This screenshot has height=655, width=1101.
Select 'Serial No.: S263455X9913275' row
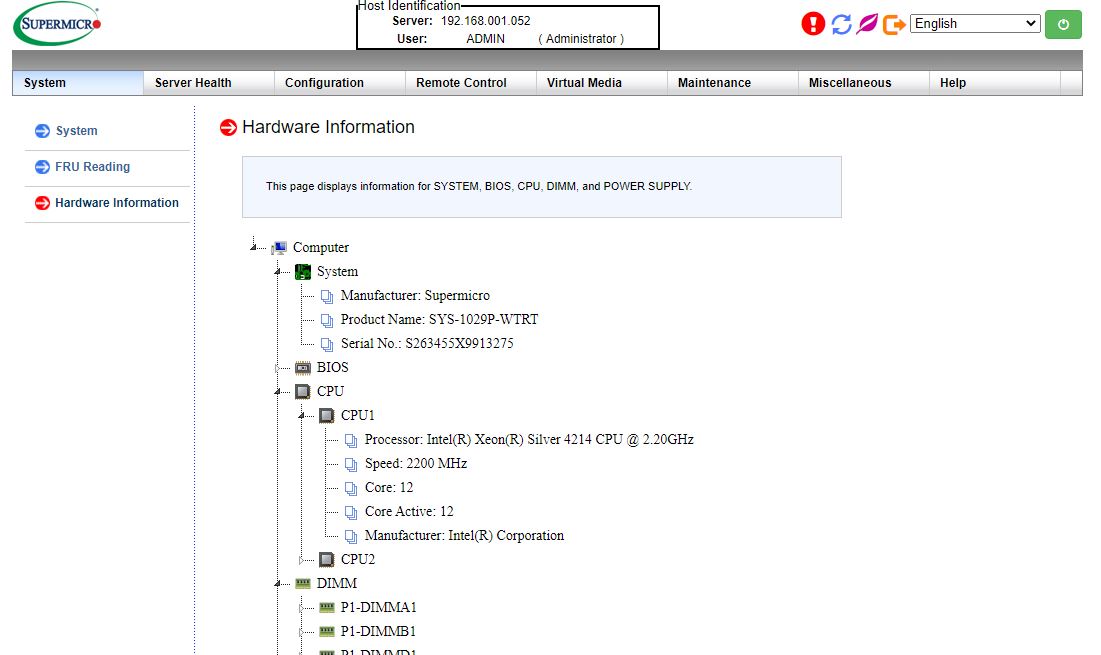point(427,343)
